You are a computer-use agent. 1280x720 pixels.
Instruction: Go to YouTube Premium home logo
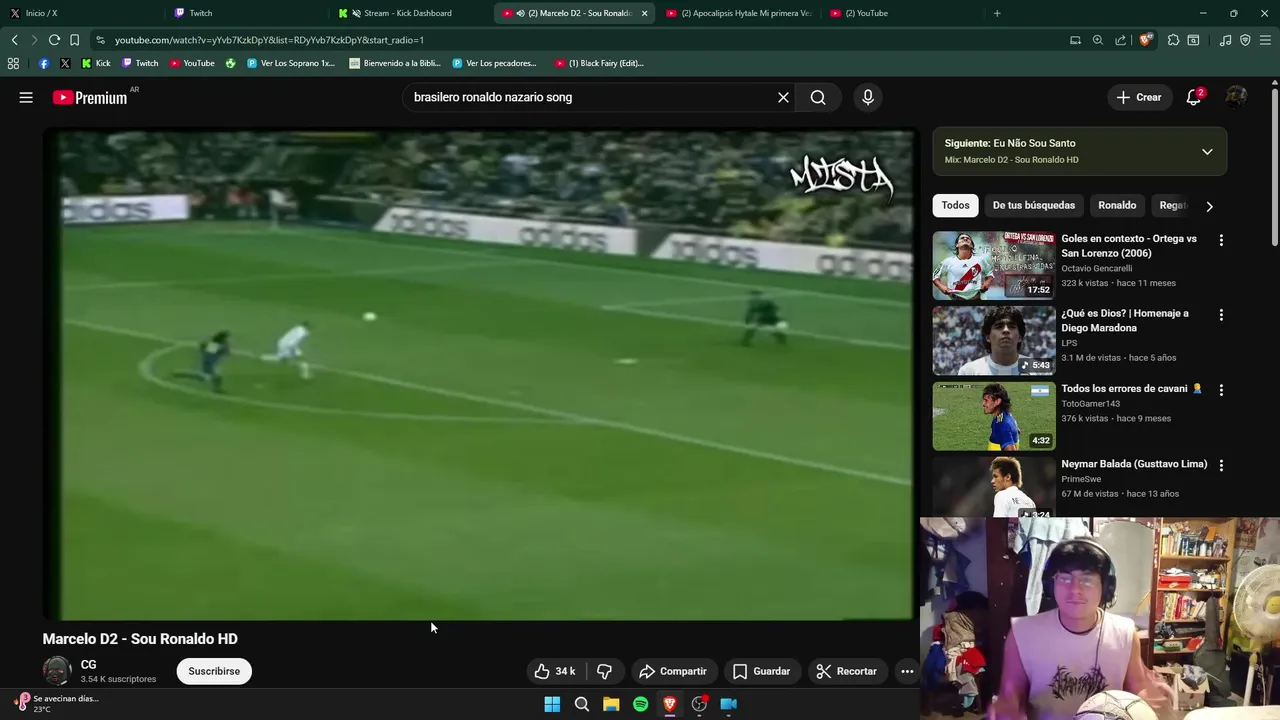tap(91, 97)
